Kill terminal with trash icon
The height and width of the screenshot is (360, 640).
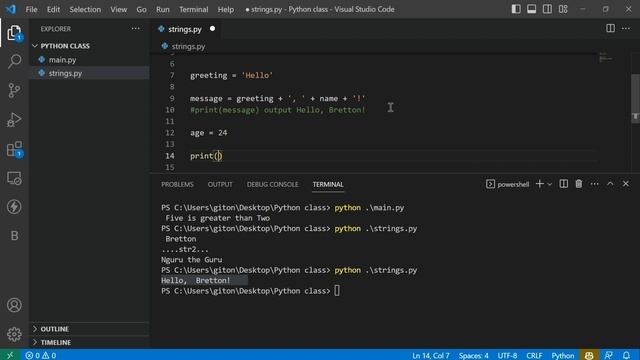579,184
